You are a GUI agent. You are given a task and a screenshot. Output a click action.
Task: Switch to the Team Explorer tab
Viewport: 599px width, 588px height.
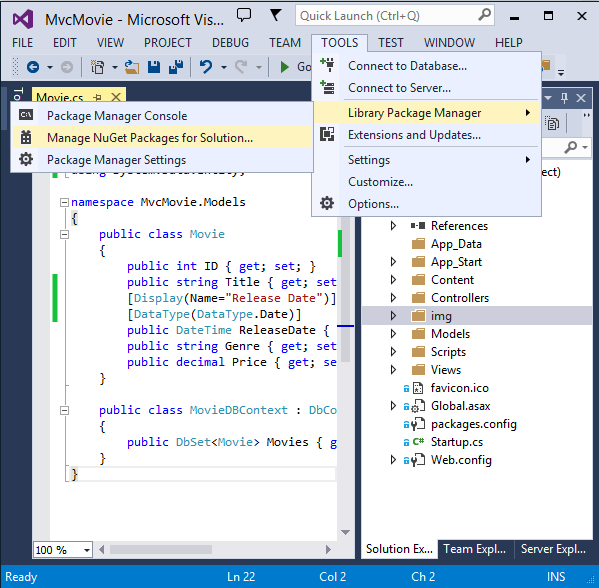tap(475, 549)
